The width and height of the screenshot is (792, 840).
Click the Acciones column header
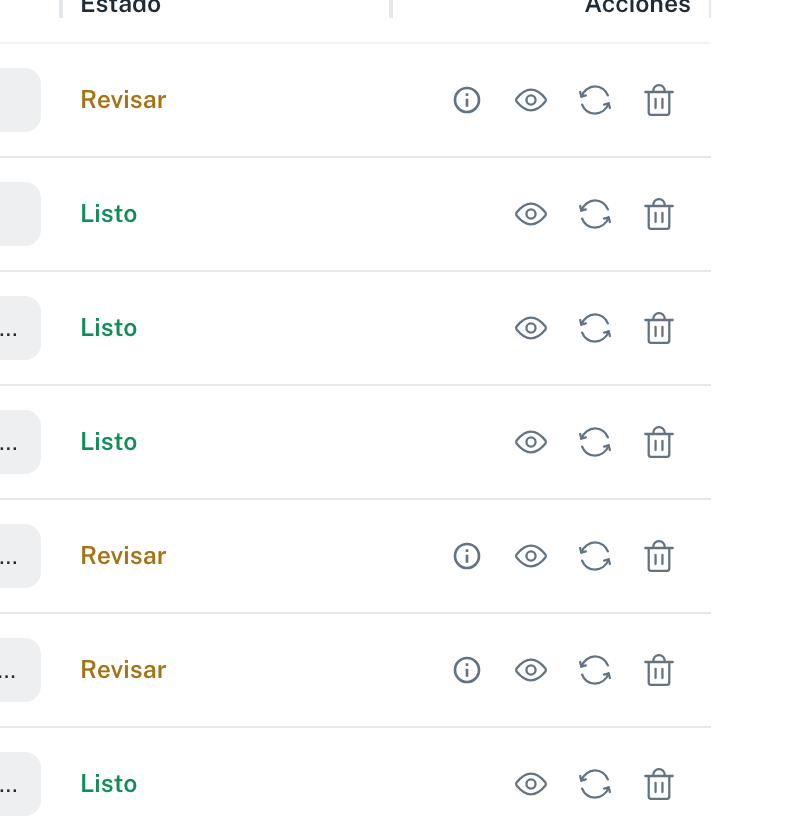(x=637, y=6)
